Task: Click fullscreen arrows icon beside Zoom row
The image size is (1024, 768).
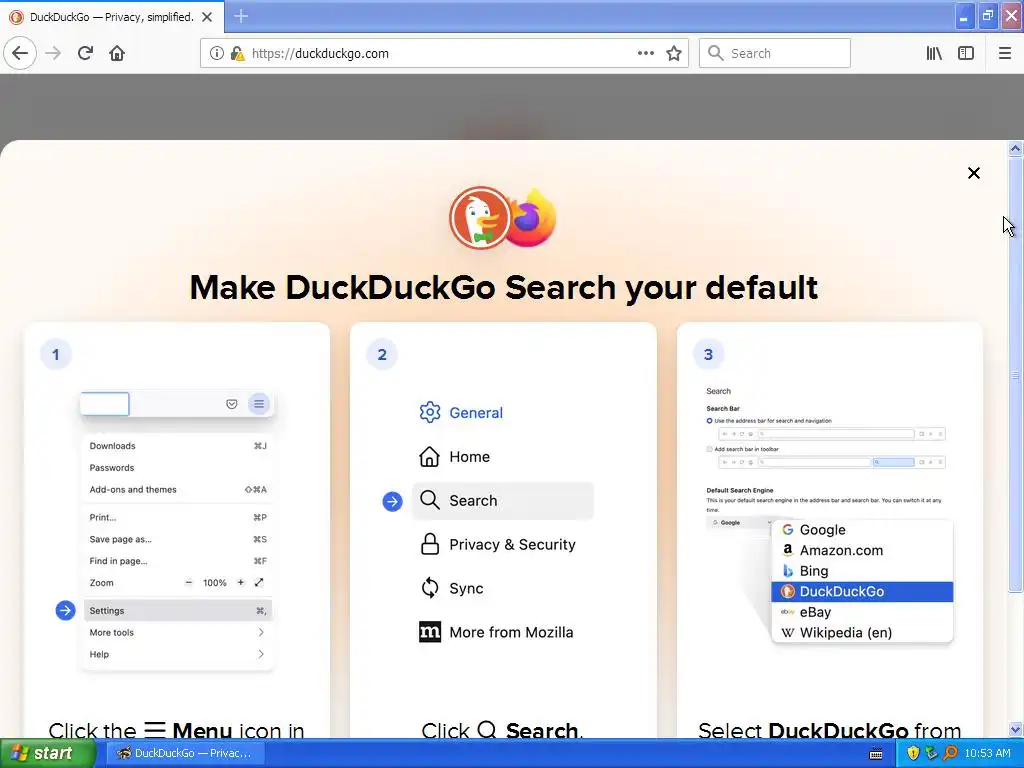Action: coord(259,582)
